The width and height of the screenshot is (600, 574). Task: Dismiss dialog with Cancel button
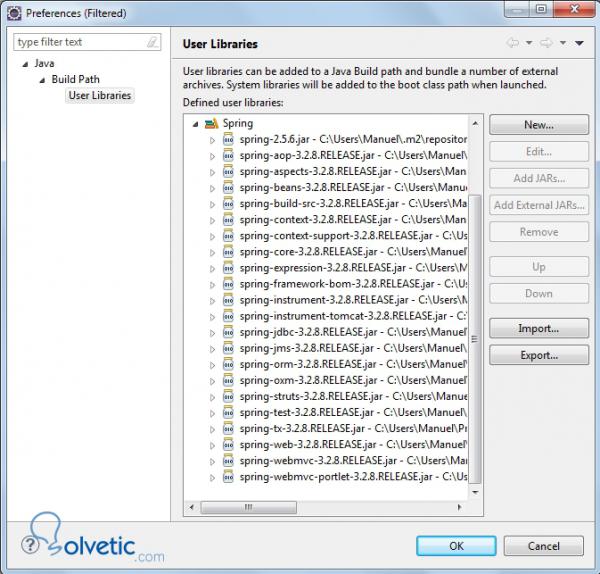pos(544,546)
